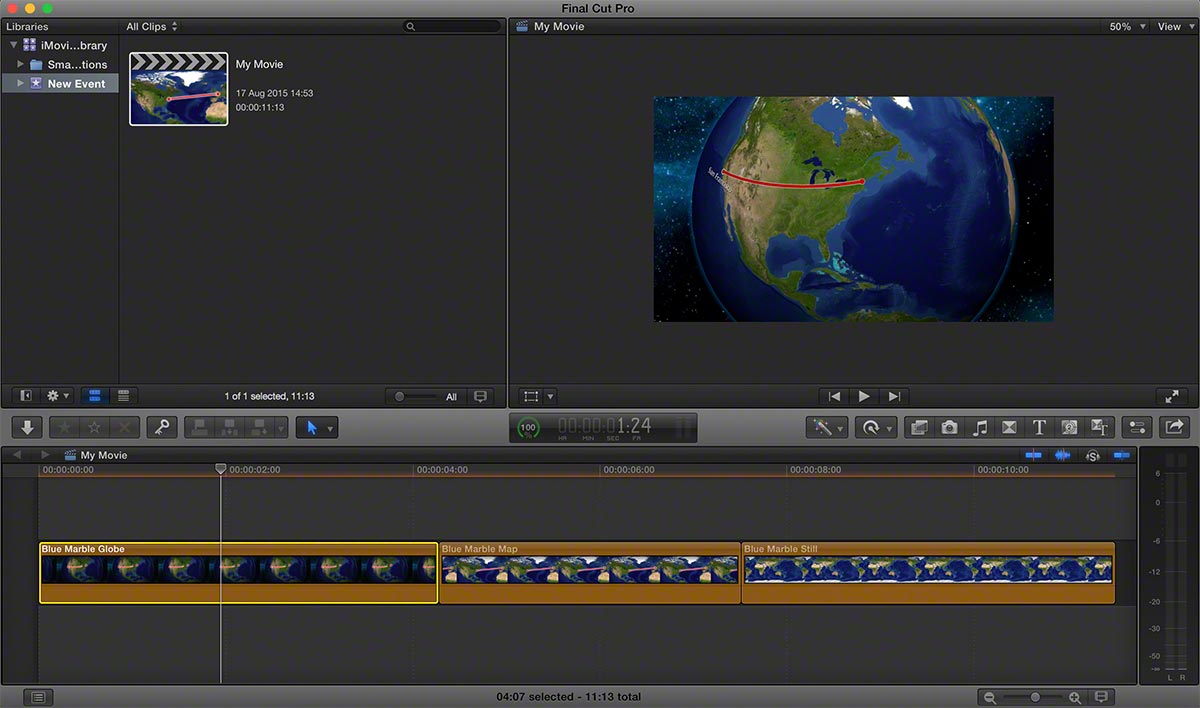Expand the iMovie Library disclosure triangle
Viewport: 1200px width, 708px height.
[12, 45]
